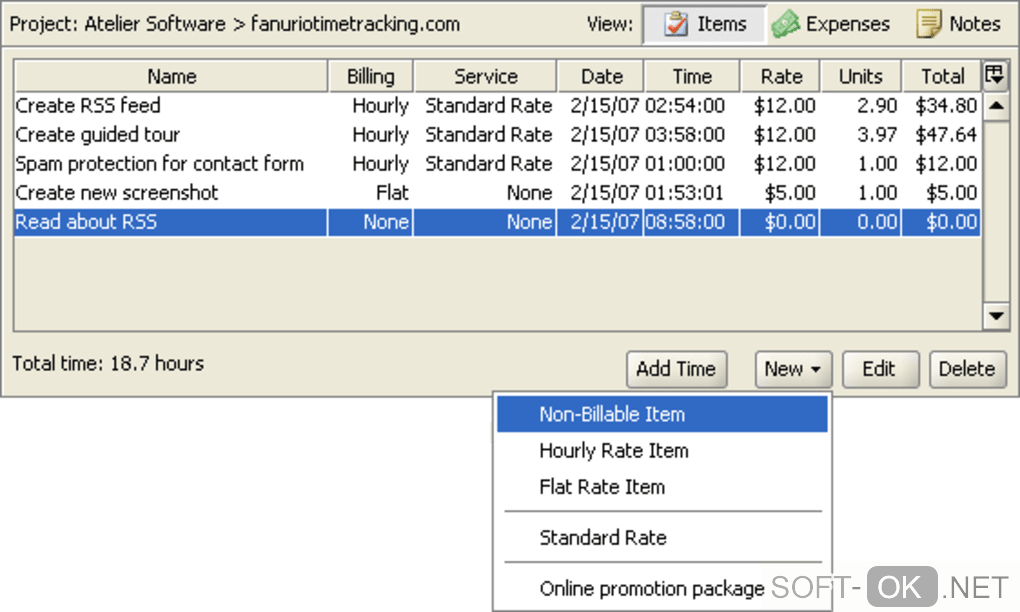Sort items by Total column header

pos(942,76)
